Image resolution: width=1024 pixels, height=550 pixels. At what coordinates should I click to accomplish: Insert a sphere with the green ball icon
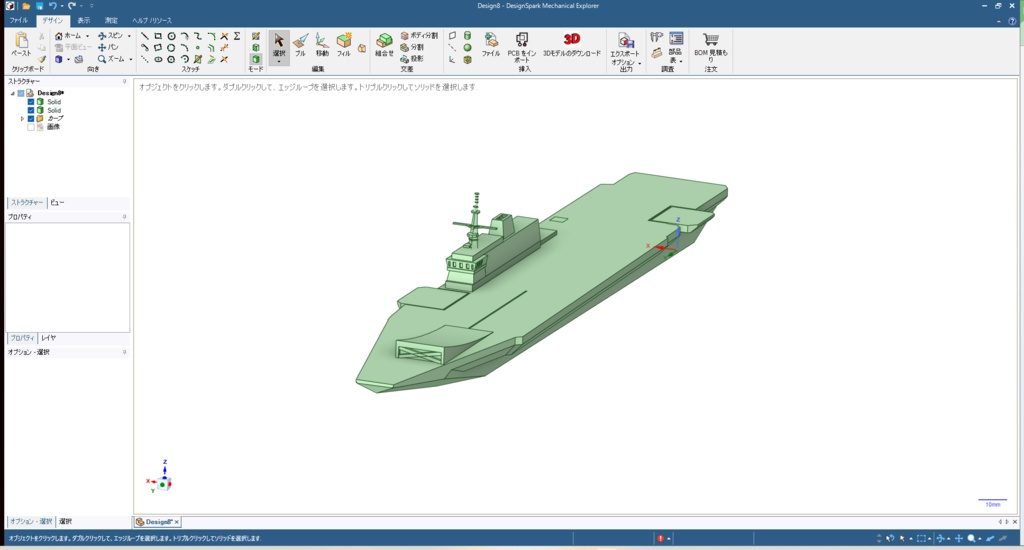468,48
